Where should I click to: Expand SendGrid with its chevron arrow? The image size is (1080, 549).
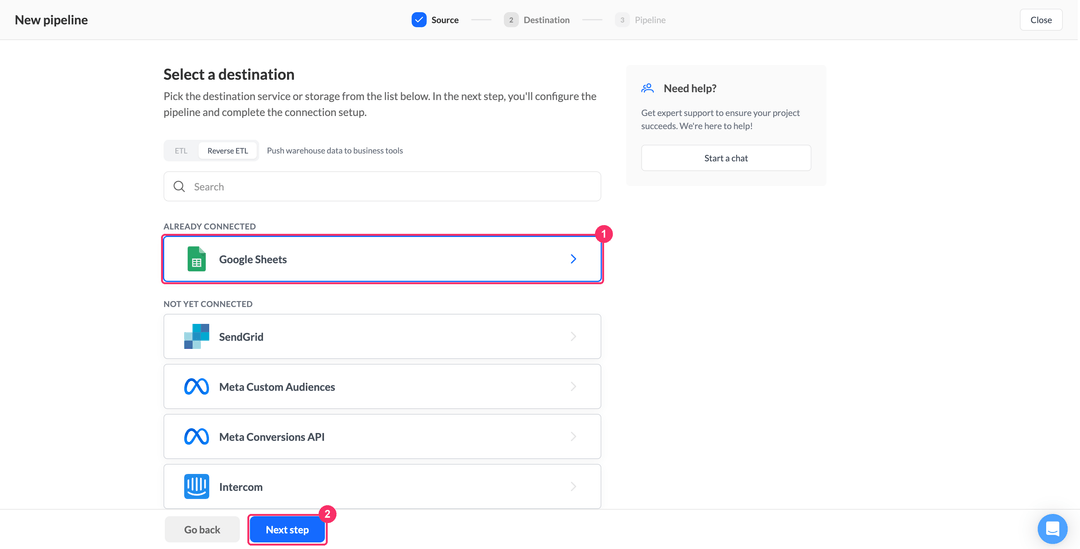(573, 336)
